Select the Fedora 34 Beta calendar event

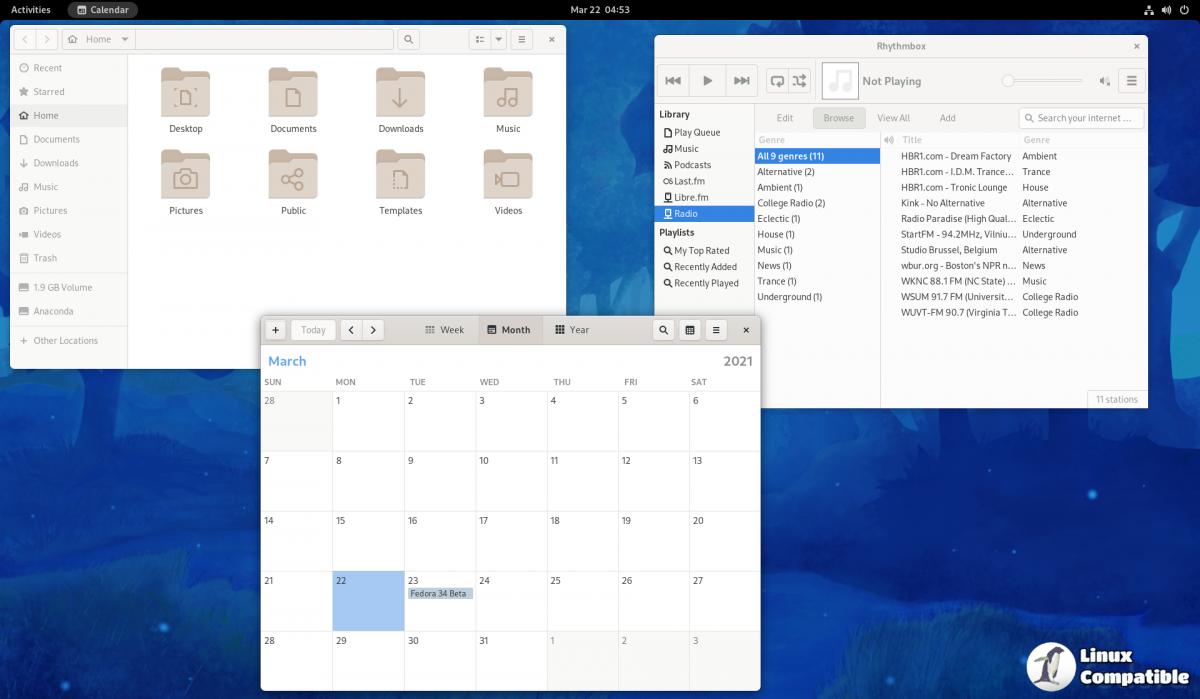(x=440, y=594)
